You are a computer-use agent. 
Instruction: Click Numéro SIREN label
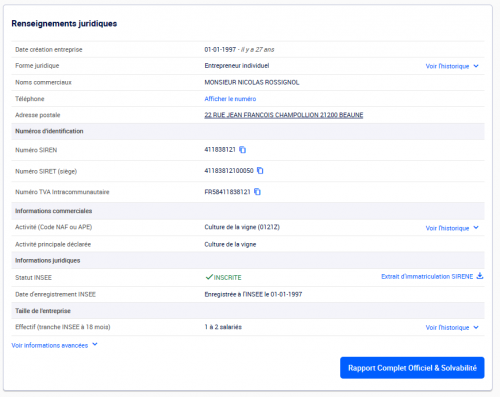(36, 150)
